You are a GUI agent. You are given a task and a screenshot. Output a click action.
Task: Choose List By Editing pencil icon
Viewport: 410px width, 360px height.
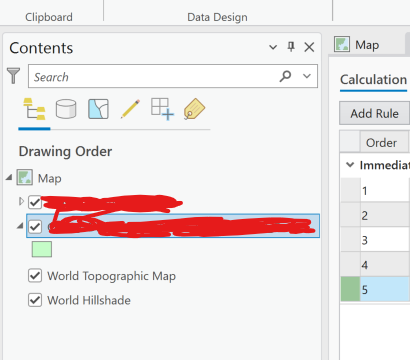[x=130, y=109]
